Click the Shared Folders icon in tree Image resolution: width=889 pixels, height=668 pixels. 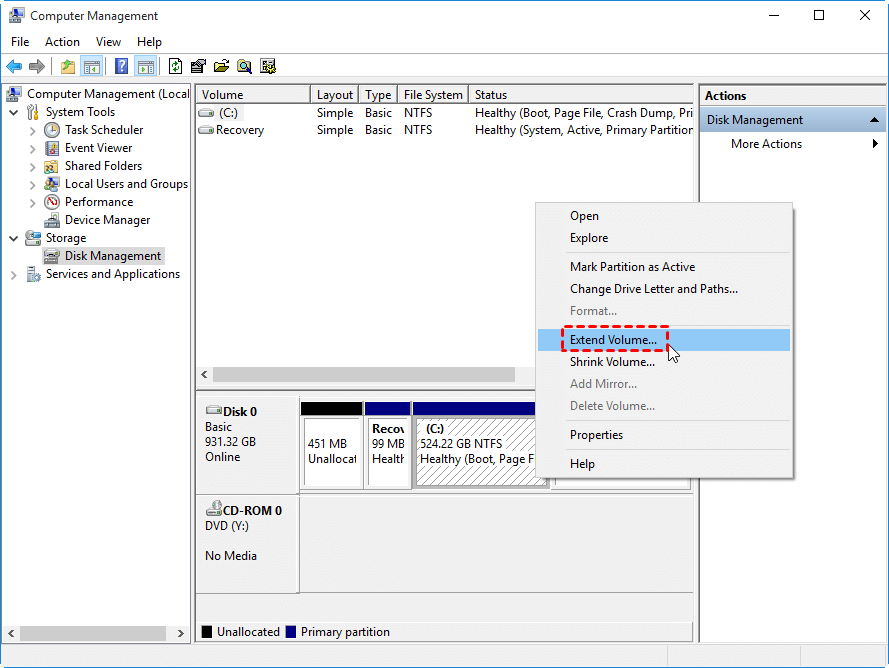(51, 167)
